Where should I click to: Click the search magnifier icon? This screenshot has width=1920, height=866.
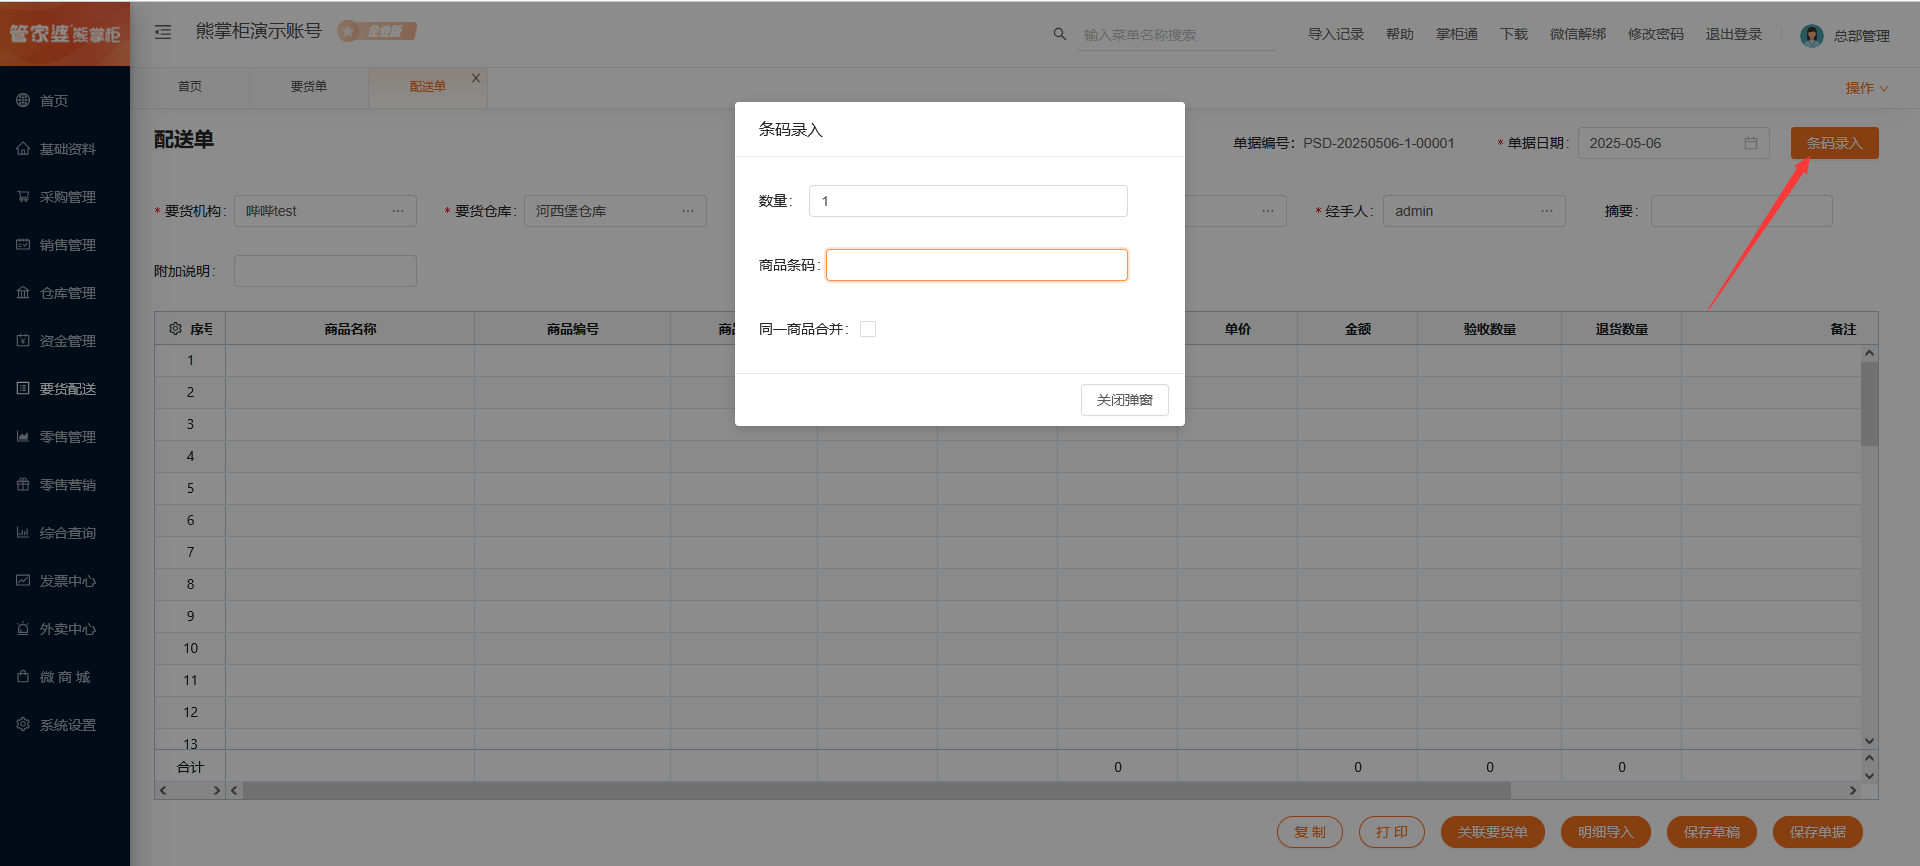pyautogui.click(x=1059, y=34)
